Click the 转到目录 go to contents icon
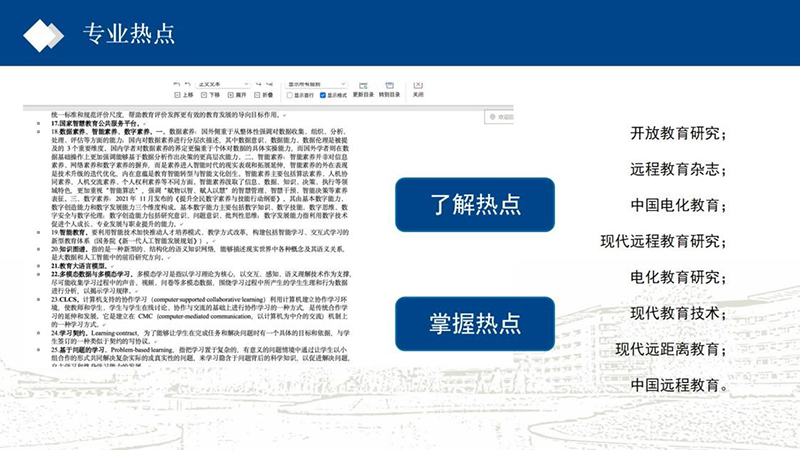The image size is (800, 450). point(390,90)
